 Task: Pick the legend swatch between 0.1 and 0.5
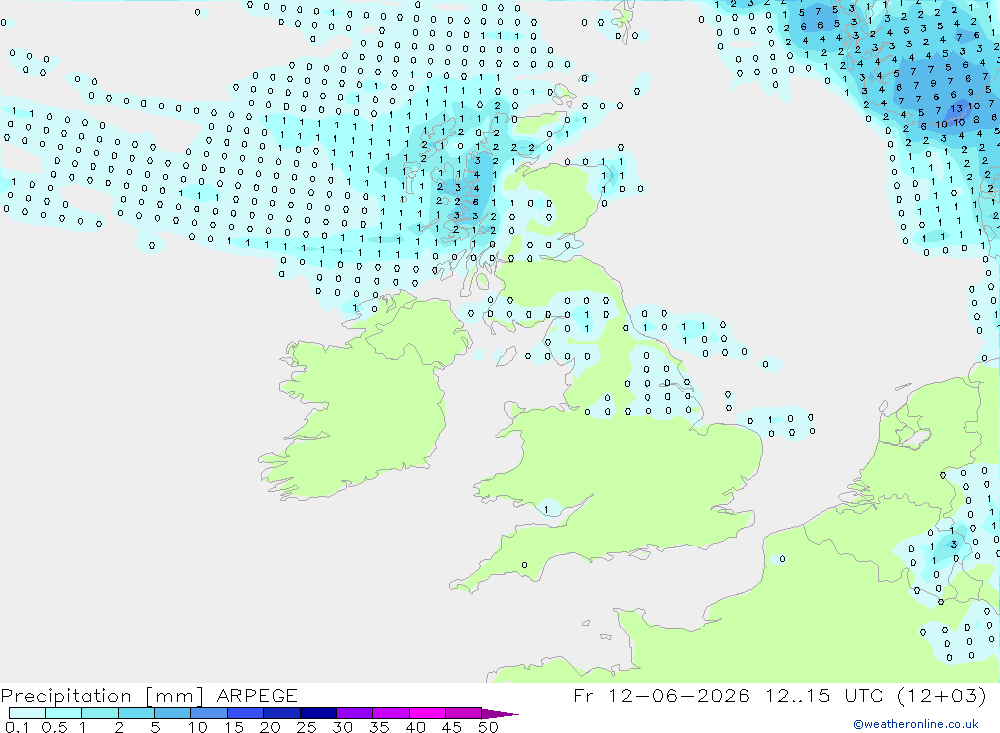pos(27,713)
